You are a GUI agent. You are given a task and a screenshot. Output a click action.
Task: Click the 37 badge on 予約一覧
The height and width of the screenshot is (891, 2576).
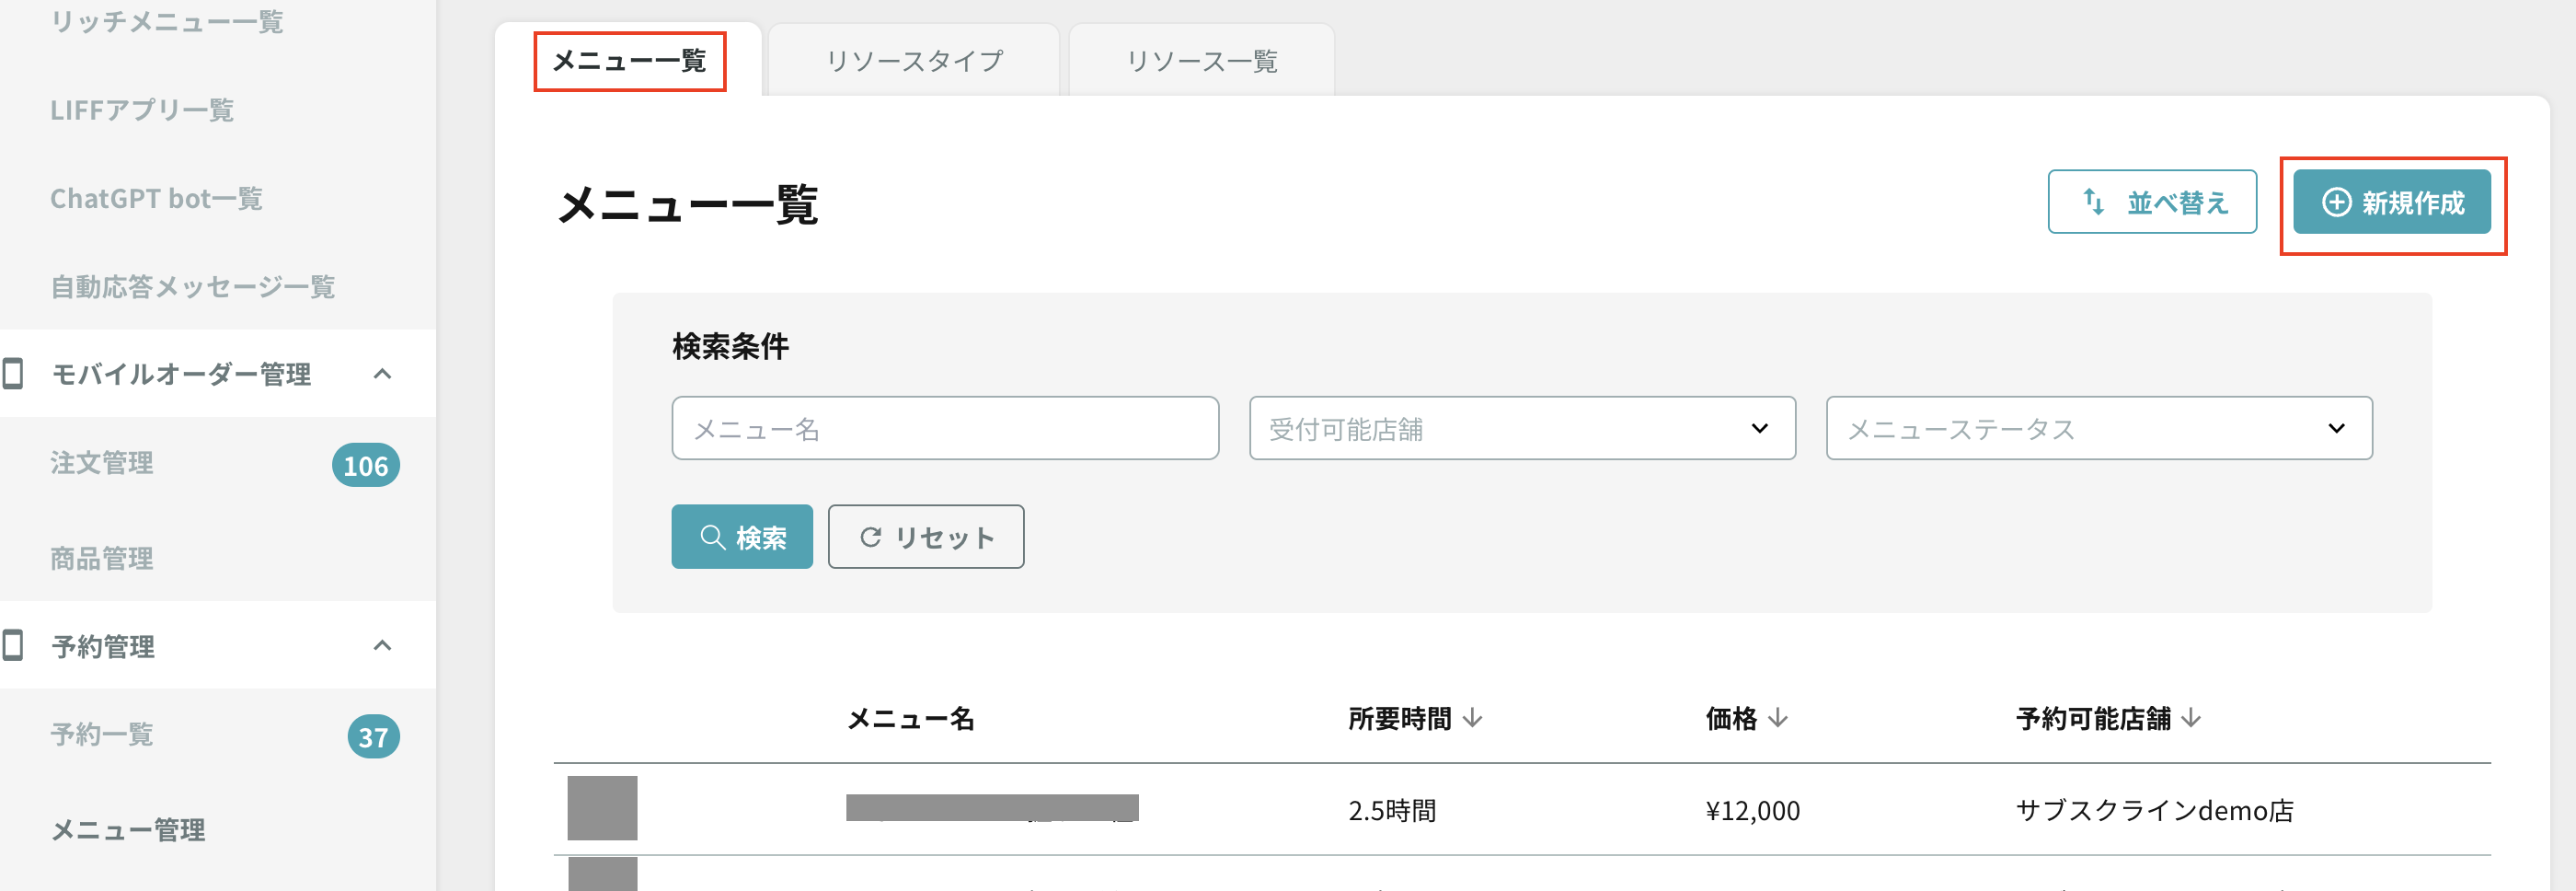tap(374, 737)
